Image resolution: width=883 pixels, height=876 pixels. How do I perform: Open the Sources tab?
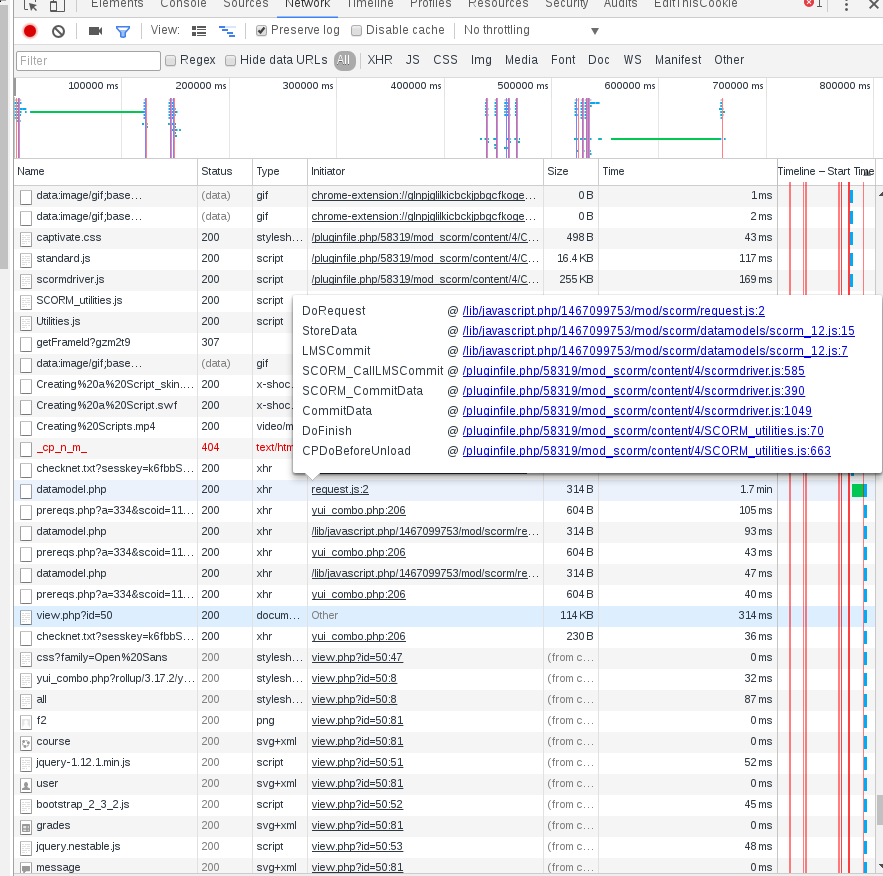click(x=246, y=5)
